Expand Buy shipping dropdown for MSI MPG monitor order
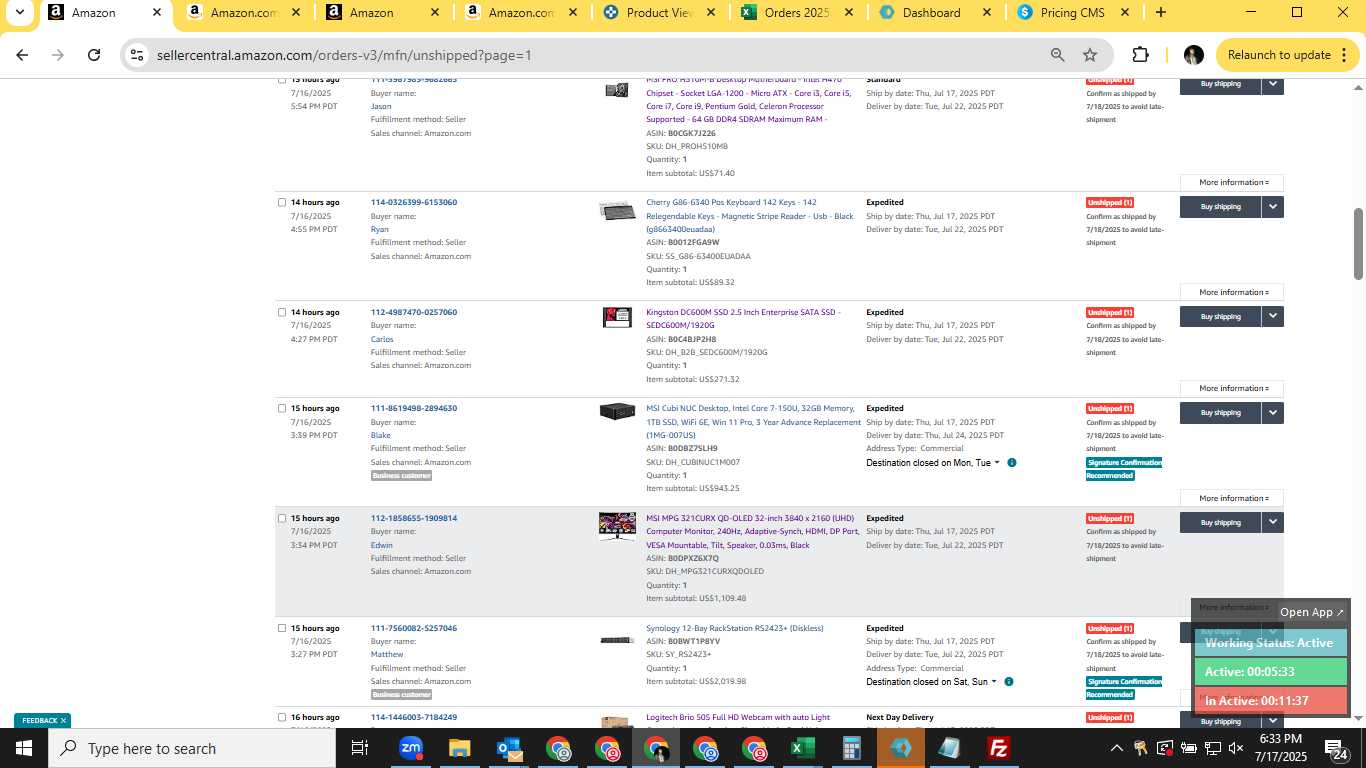The height and width of the screenshot is (768, 1366). click(1273, 523)
